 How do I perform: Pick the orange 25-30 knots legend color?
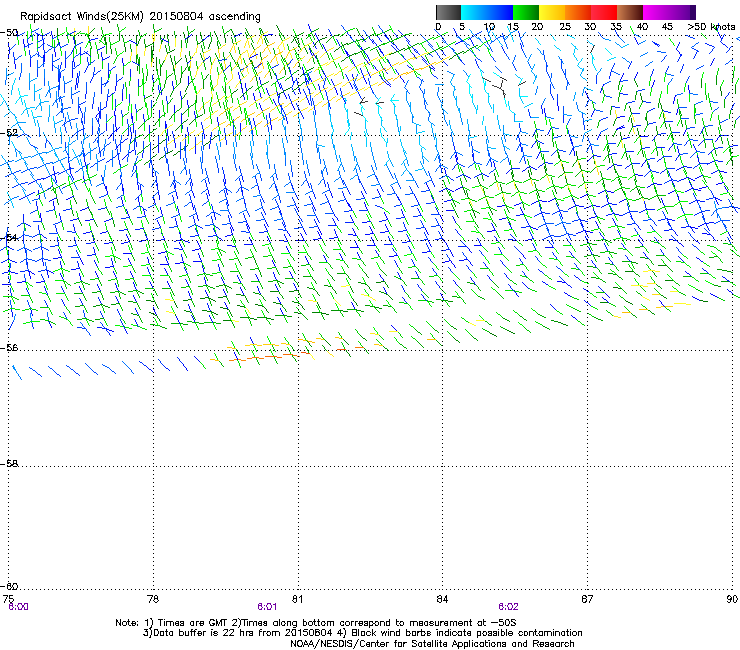pos(578,12)
